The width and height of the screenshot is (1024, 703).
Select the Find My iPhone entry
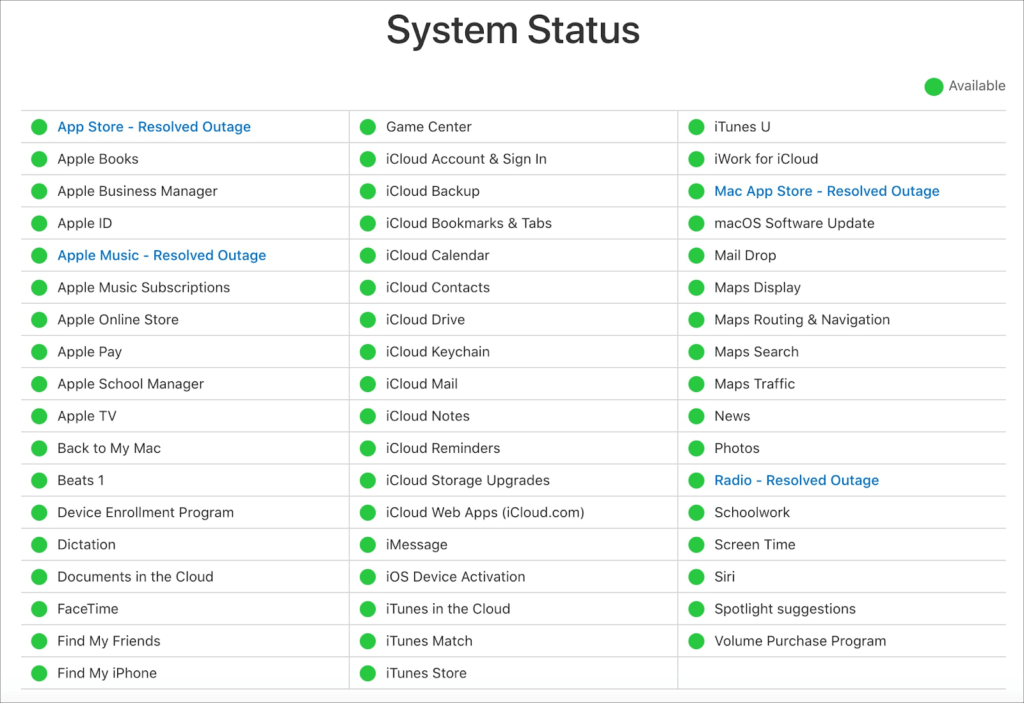point(107,673)
